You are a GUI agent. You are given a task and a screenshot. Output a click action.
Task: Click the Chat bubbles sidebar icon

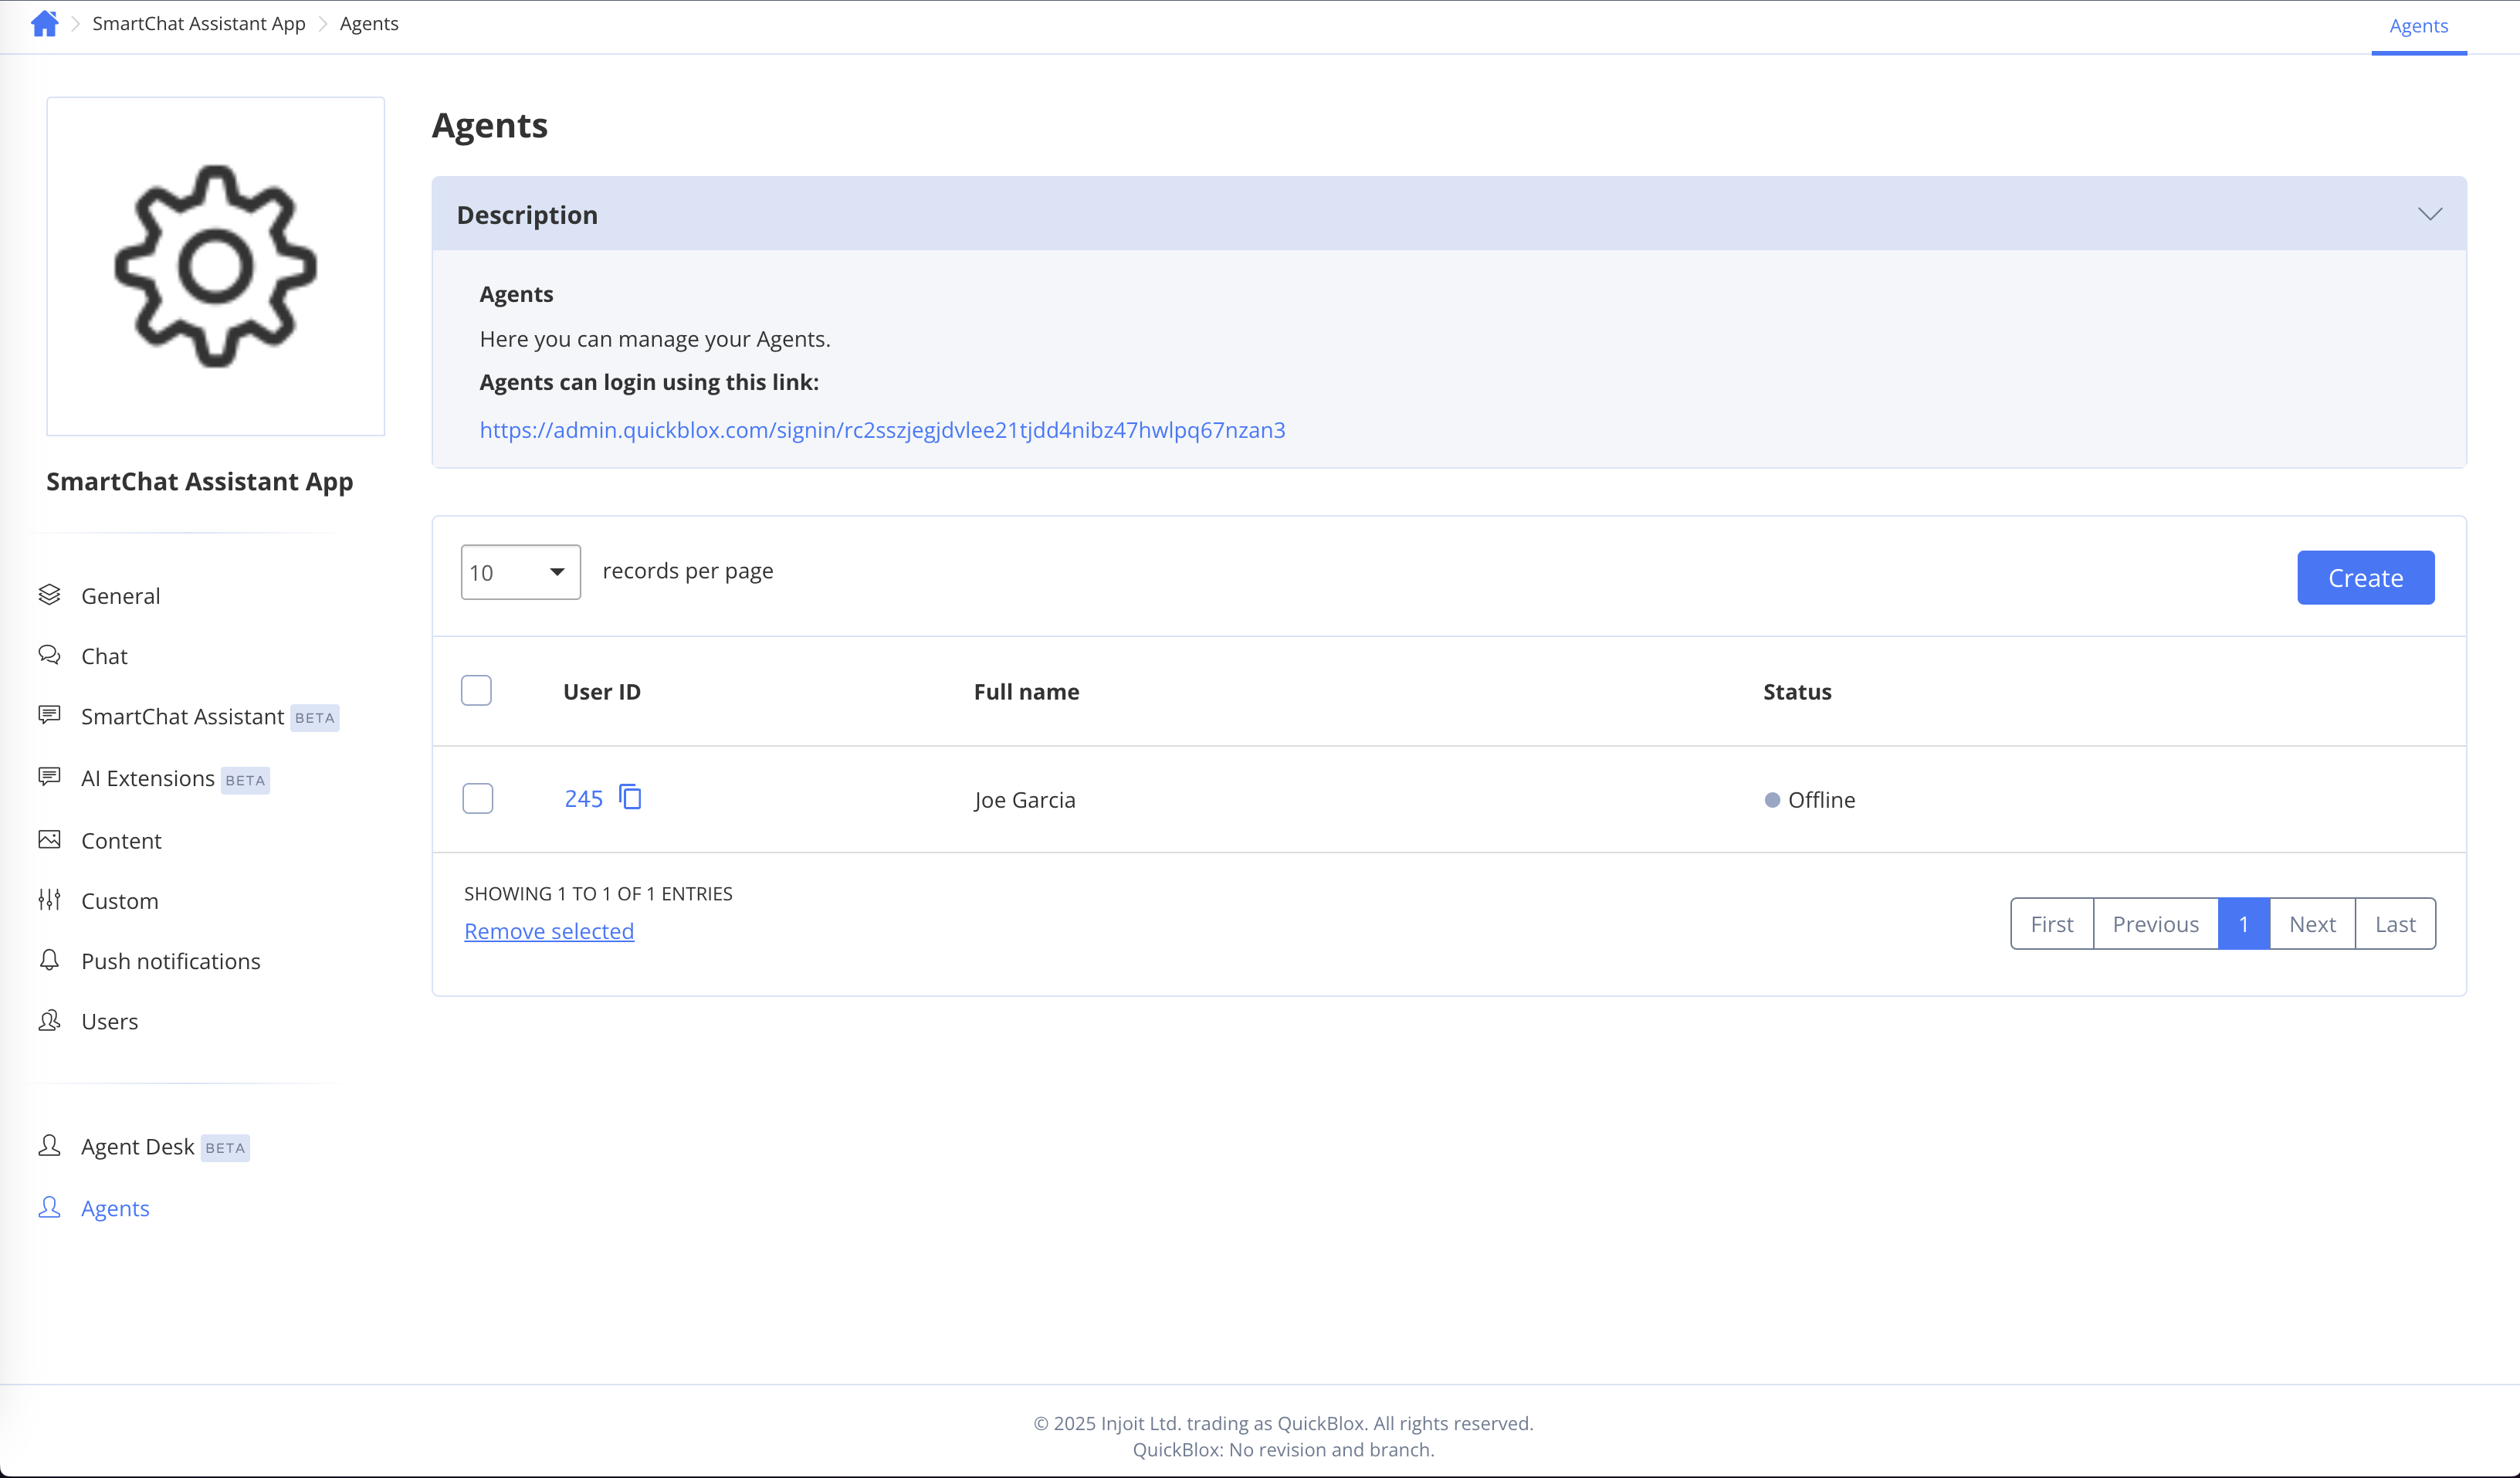pyautogui.click(x=49, y=655)
